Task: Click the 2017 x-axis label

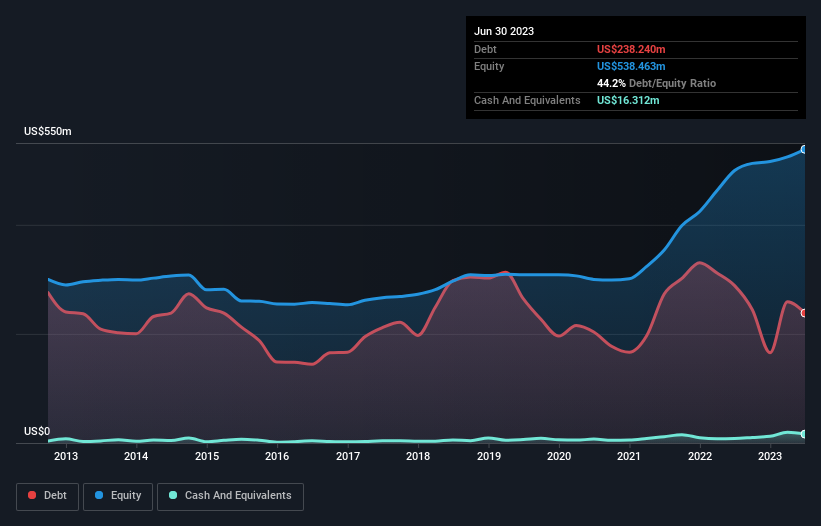Action: pos(348,456)
